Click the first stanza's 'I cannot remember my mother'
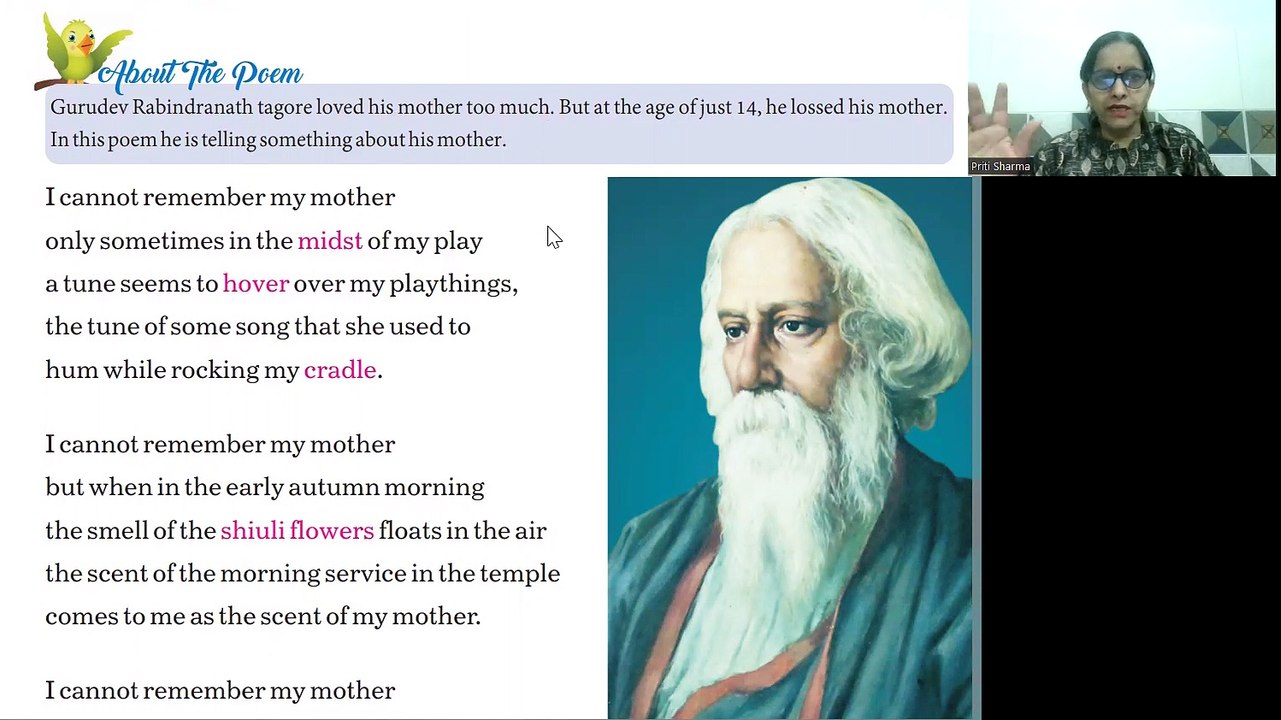 [x=220, y=198]
